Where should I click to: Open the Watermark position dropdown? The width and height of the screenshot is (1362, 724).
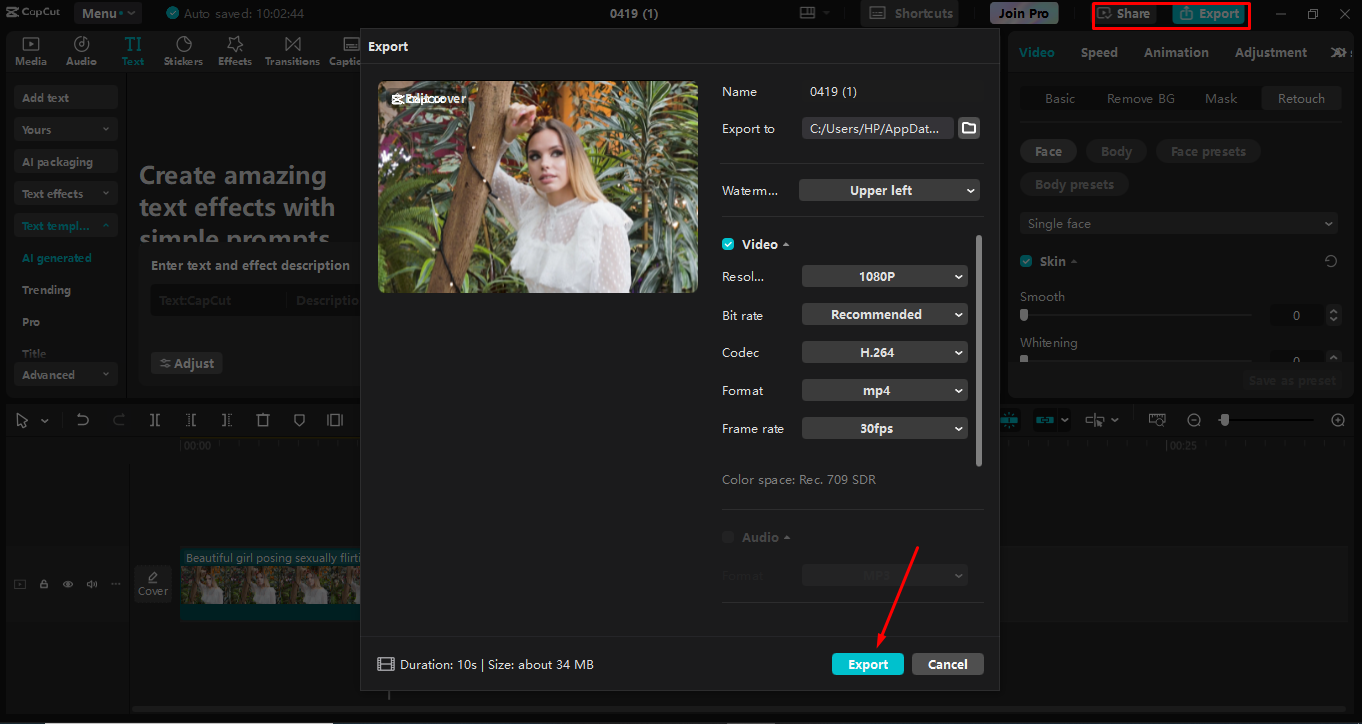click(888, 189)
